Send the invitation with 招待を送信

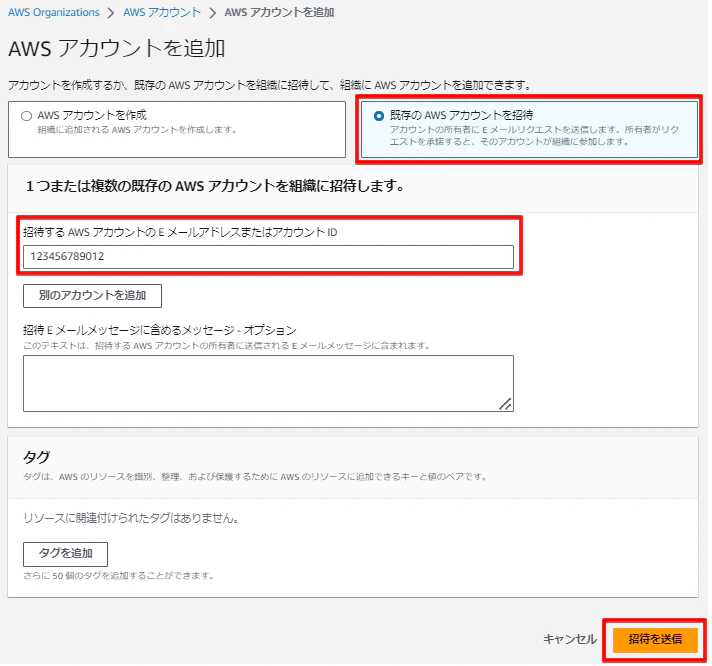point(655,639)
